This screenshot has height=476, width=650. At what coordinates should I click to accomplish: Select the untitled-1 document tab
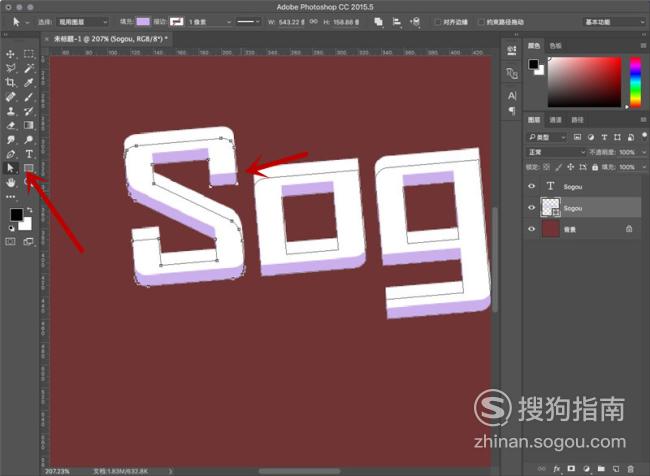point(110,39)
